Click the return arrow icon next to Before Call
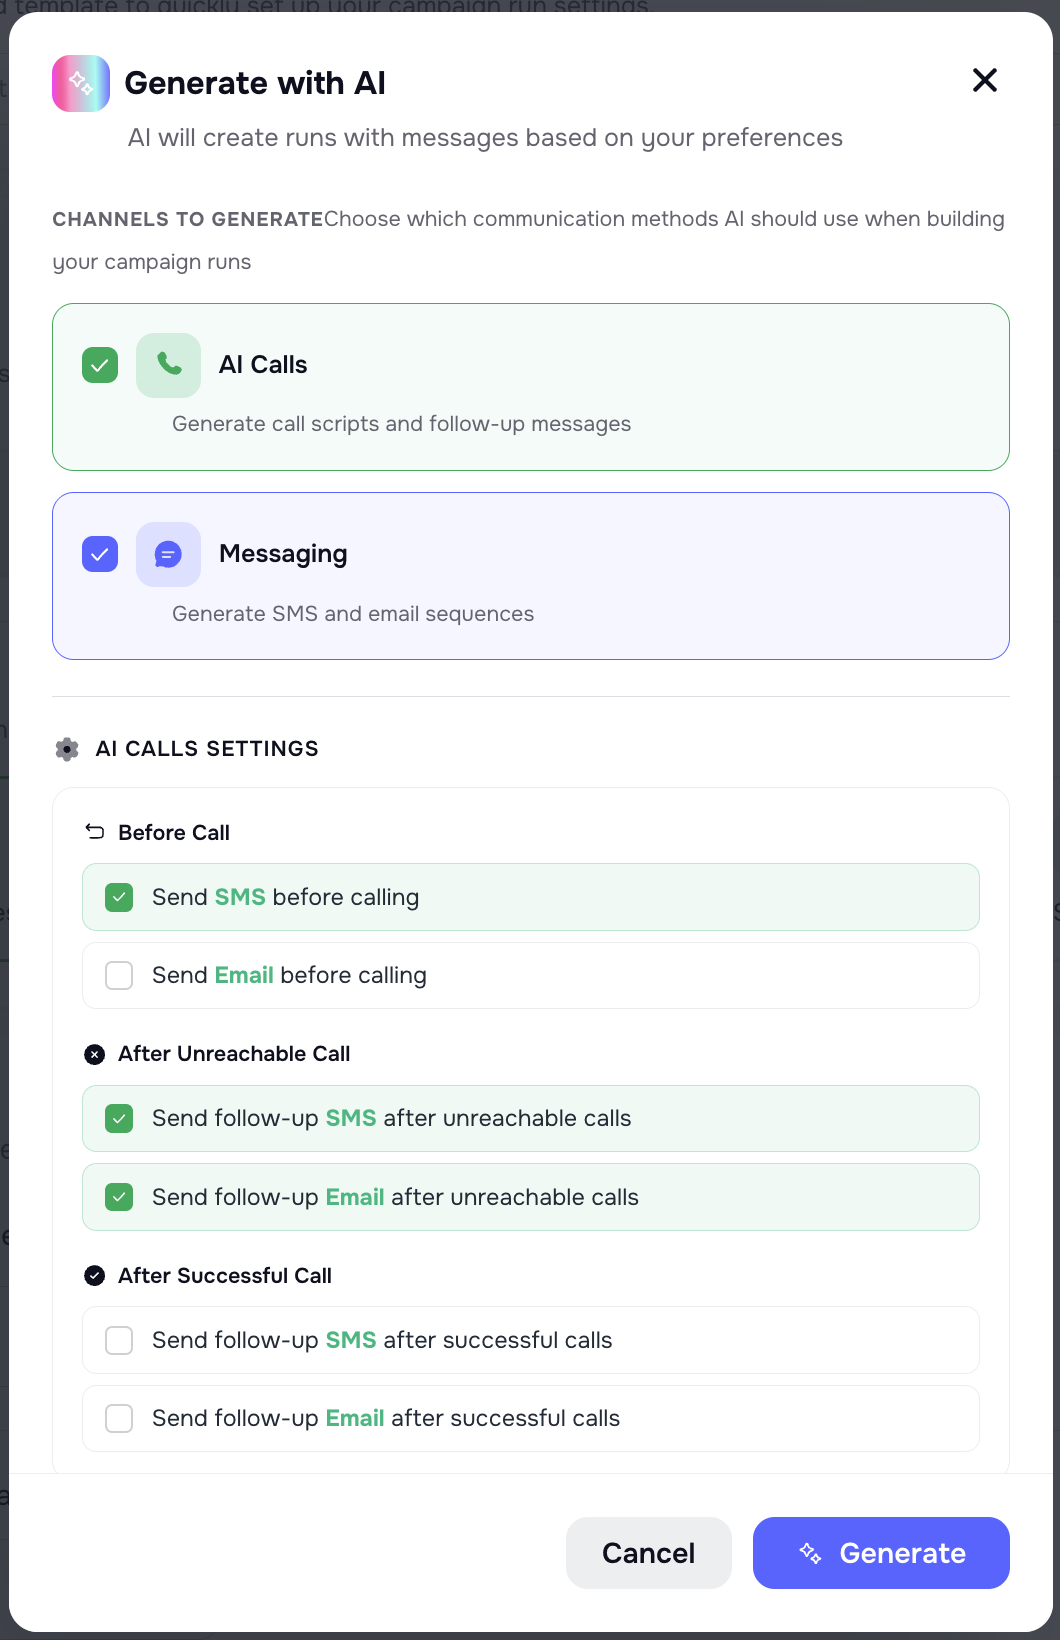 (x=93, y=831)
